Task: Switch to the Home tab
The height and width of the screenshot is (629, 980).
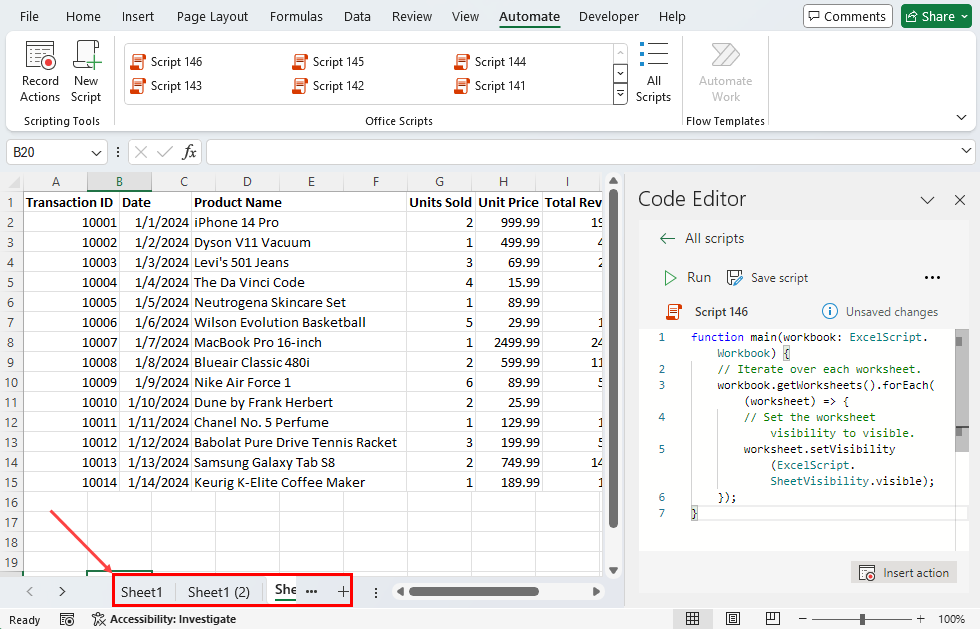Action: point(83,17)
